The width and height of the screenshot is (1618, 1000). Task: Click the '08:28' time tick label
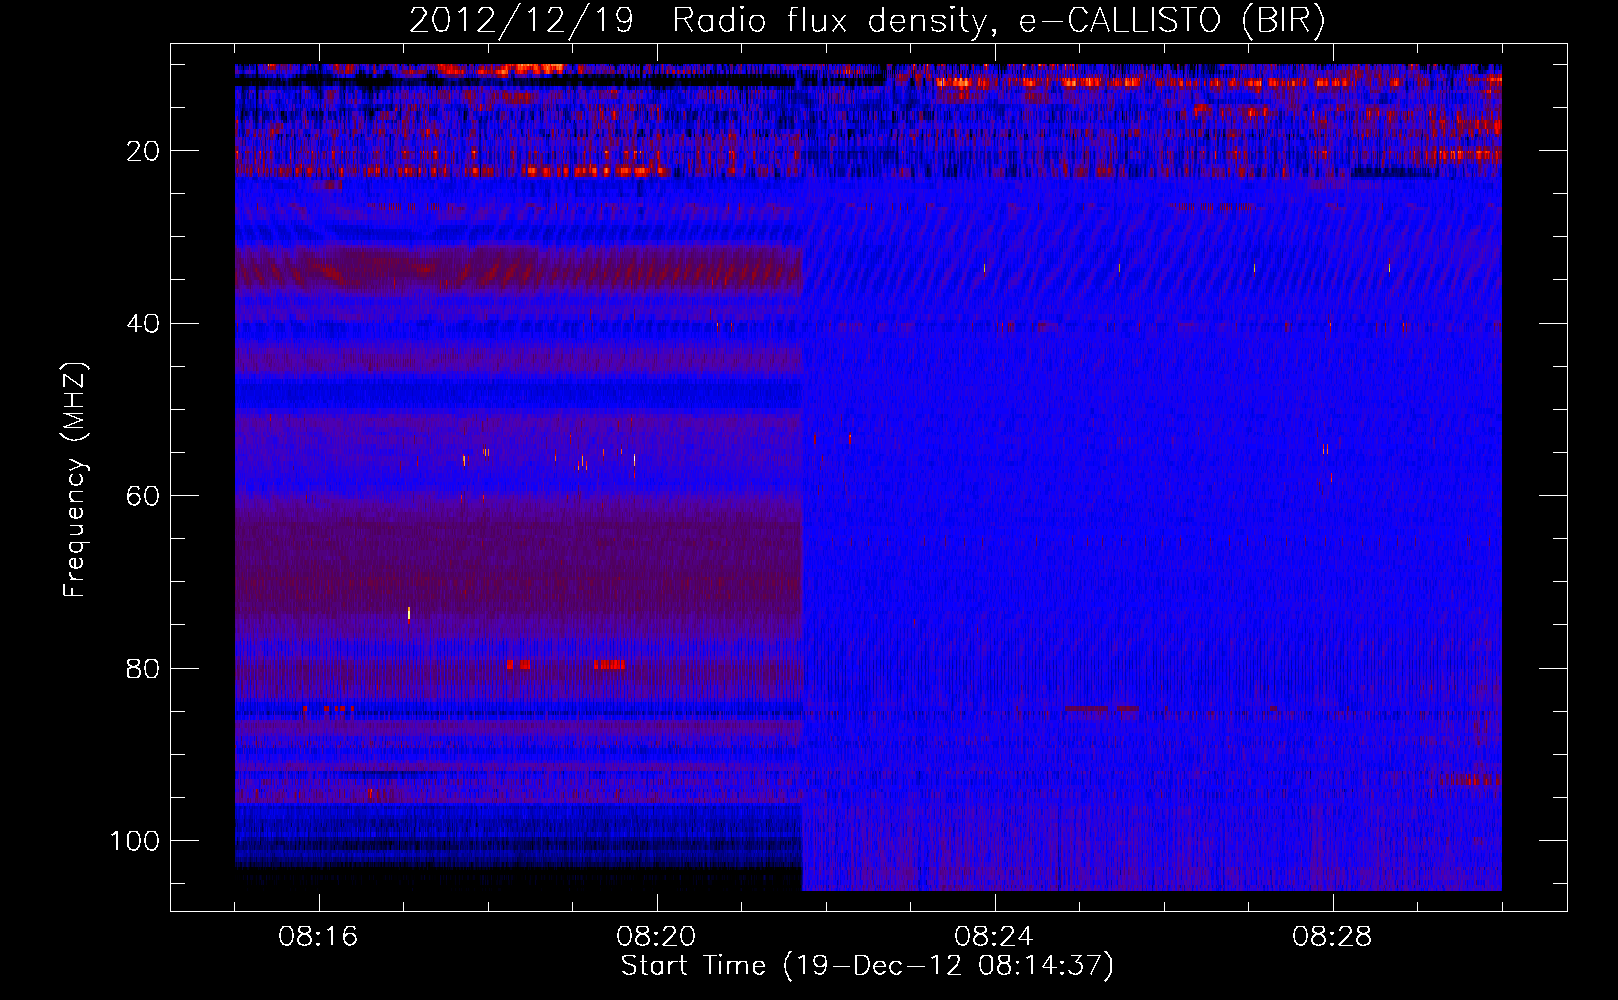tap(1333, 937)
